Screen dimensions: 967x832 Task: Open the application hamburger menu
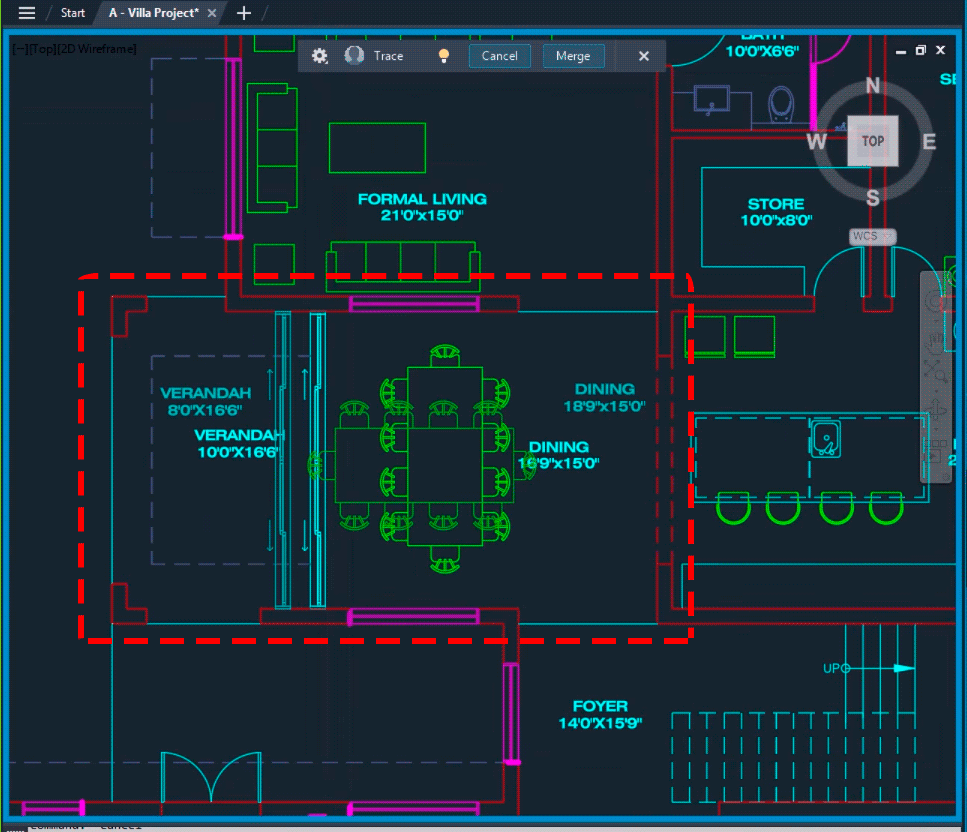26,13
